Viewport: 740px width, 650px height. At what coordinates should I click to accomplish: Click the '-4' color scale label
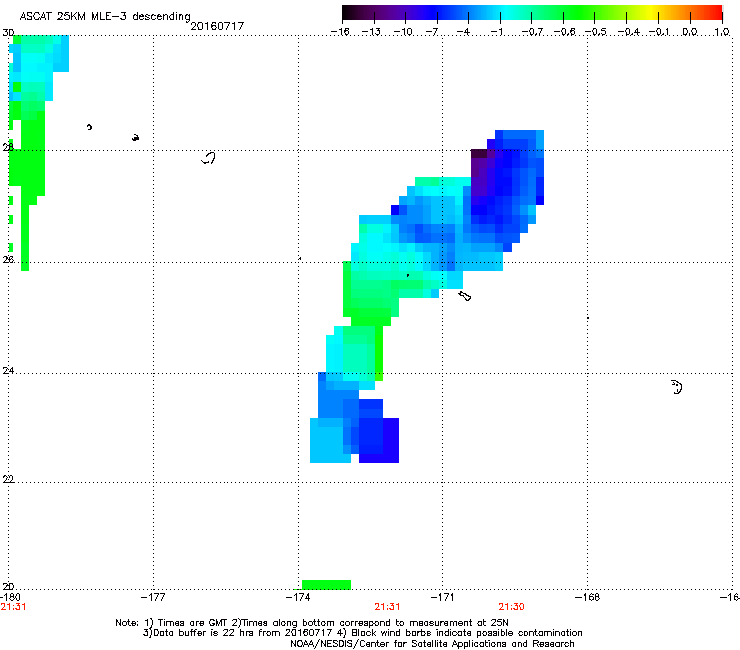pyautogui.click(x=463, y=32)
